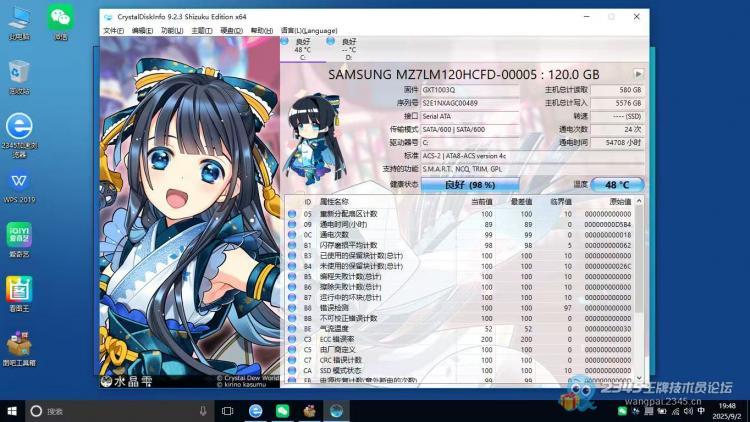Screen dimensions: 750x422
Task: Click the ACS-2 | ATA8-ACS version 4c standard field
Action: pos(532,156)
